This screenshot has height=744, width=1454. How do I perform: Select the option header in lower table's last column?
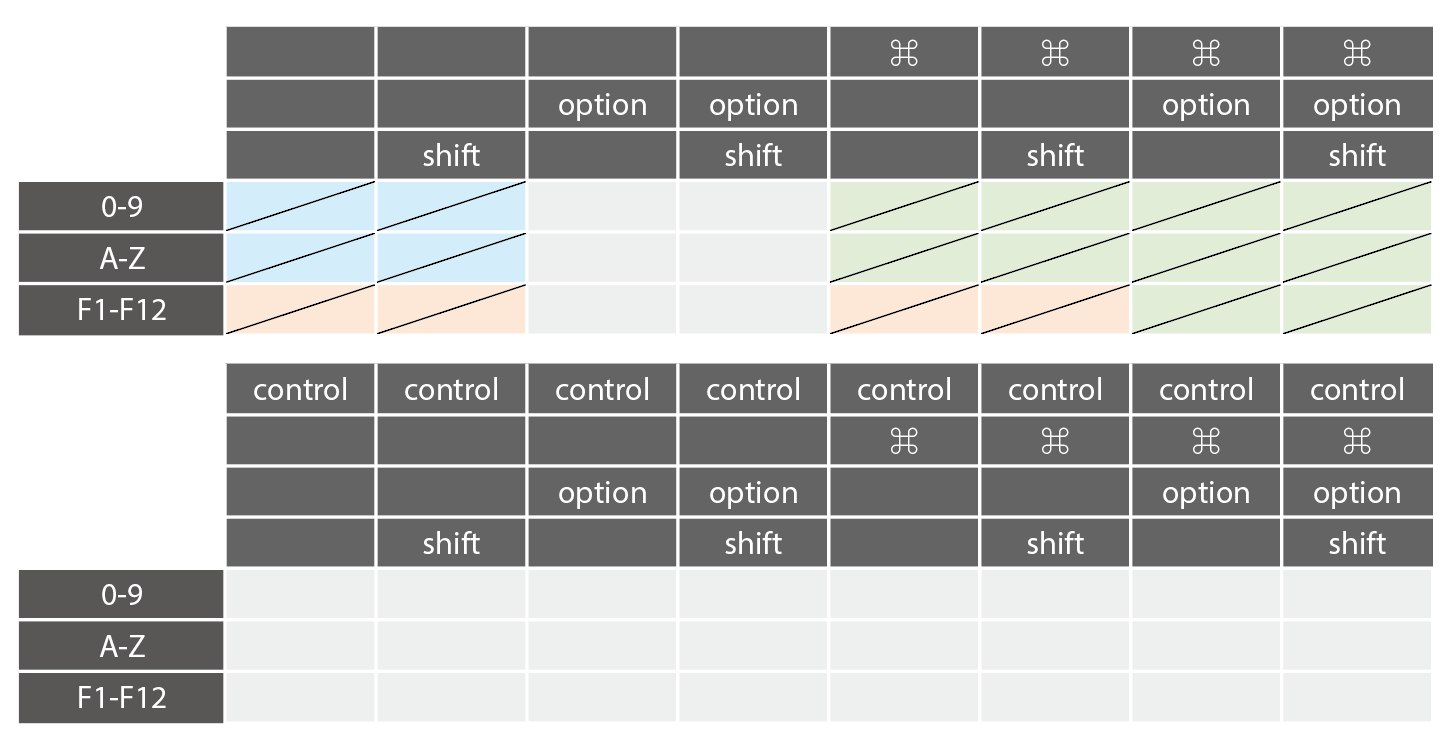click(1357, 492)
